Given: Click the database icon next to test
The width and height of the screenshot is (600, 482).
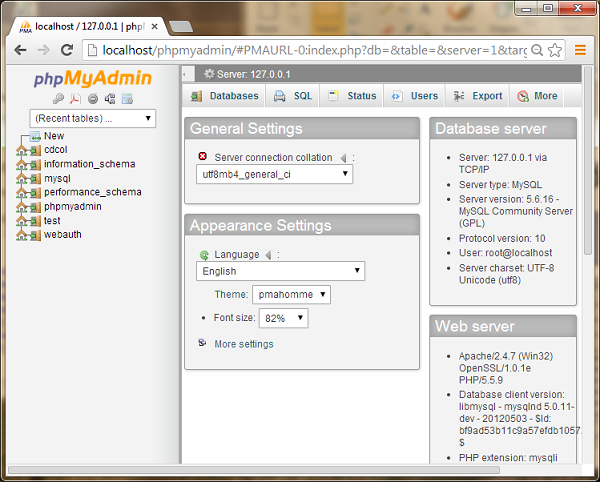Looking at the screenshot, I should coord(35,221).
